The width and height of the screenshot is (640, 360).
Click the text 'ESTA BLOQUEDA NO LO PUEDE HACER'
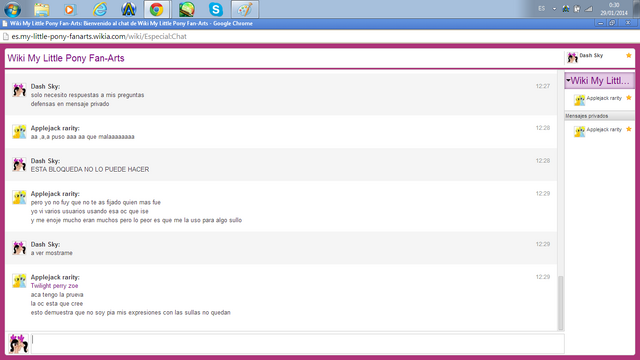[x=90, y=169]
